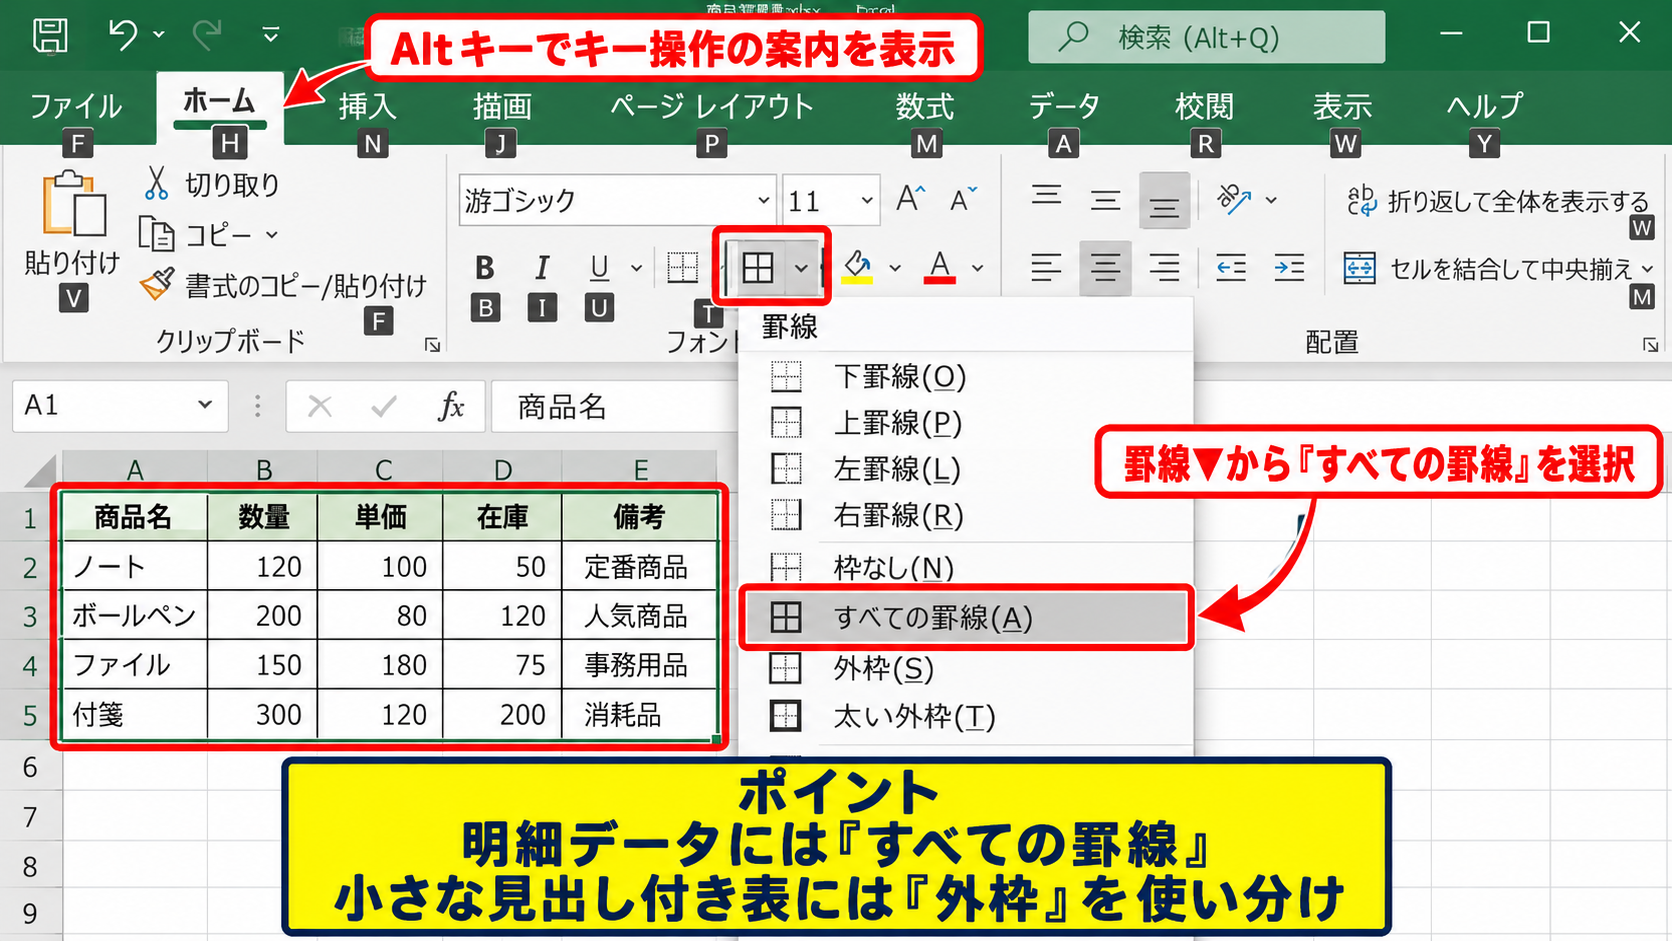The image size is (1672, 941).
Task: Click the Redo arrow icon
Action: 207,36
